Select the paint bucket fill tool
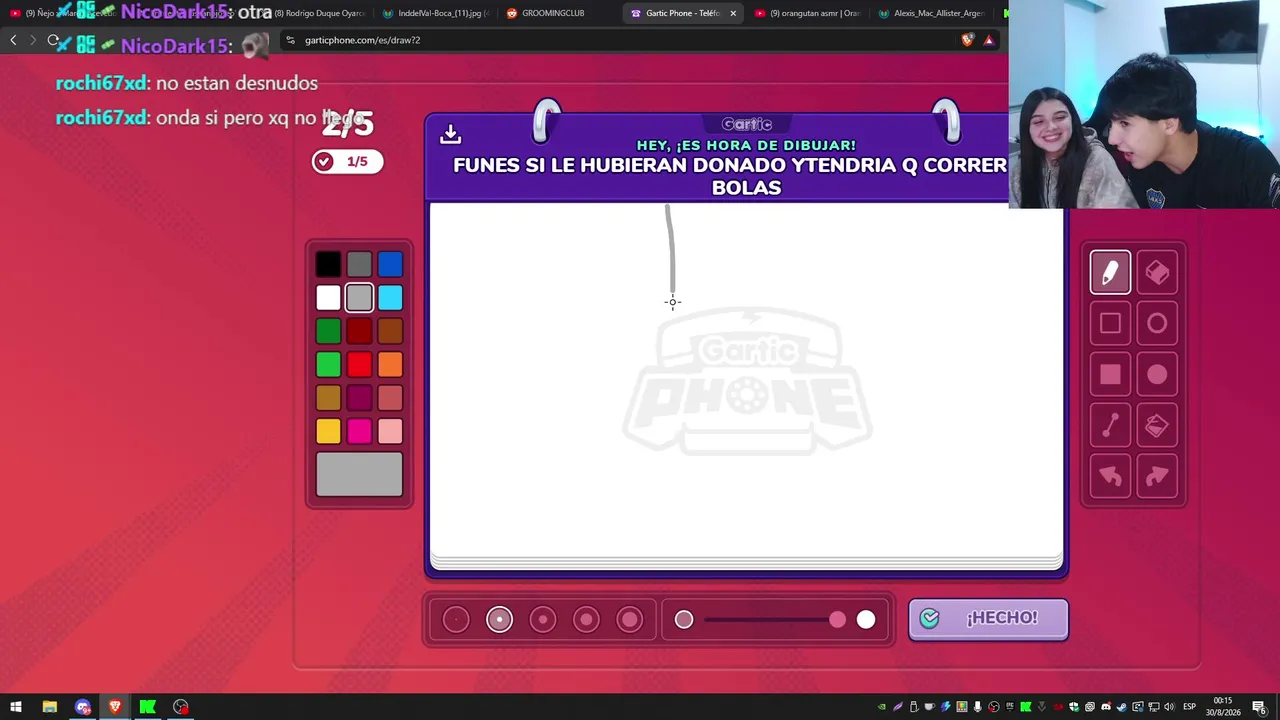Viewport: 1280px width, 720px height. pos(1157,426)
